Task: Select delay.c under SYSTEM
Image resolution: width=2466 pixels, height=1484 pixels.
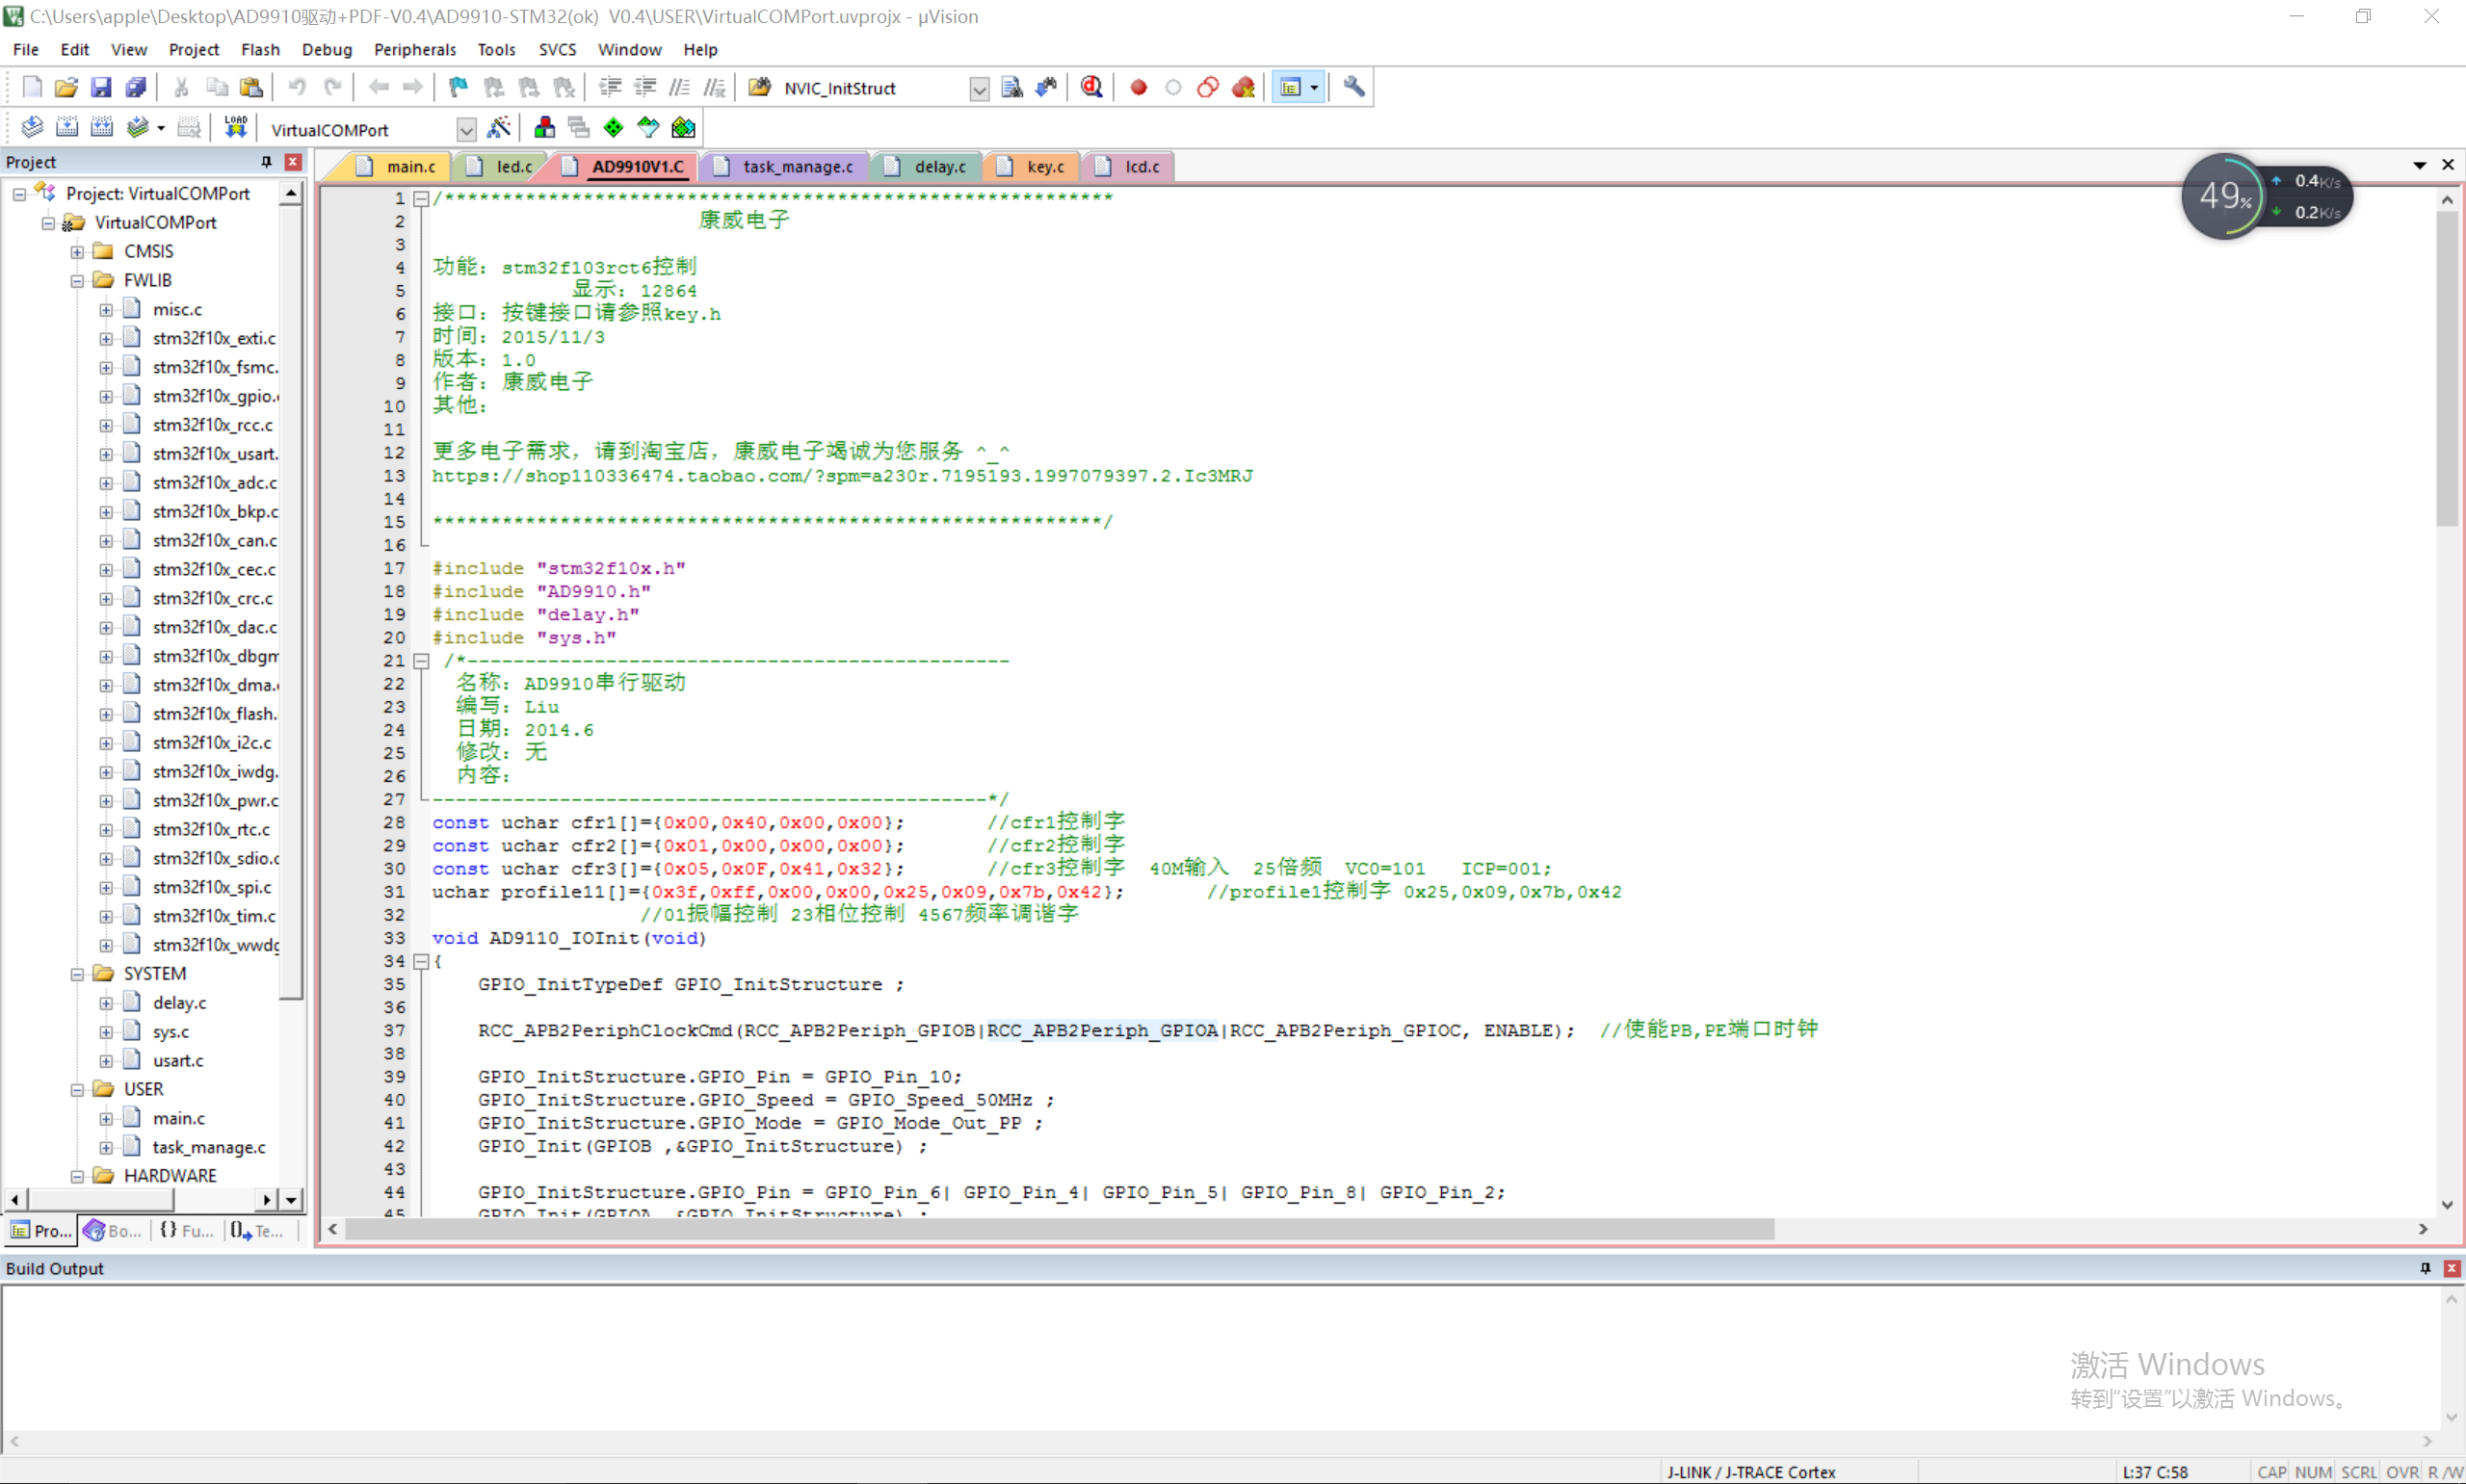Action: tap(180, 1003)
